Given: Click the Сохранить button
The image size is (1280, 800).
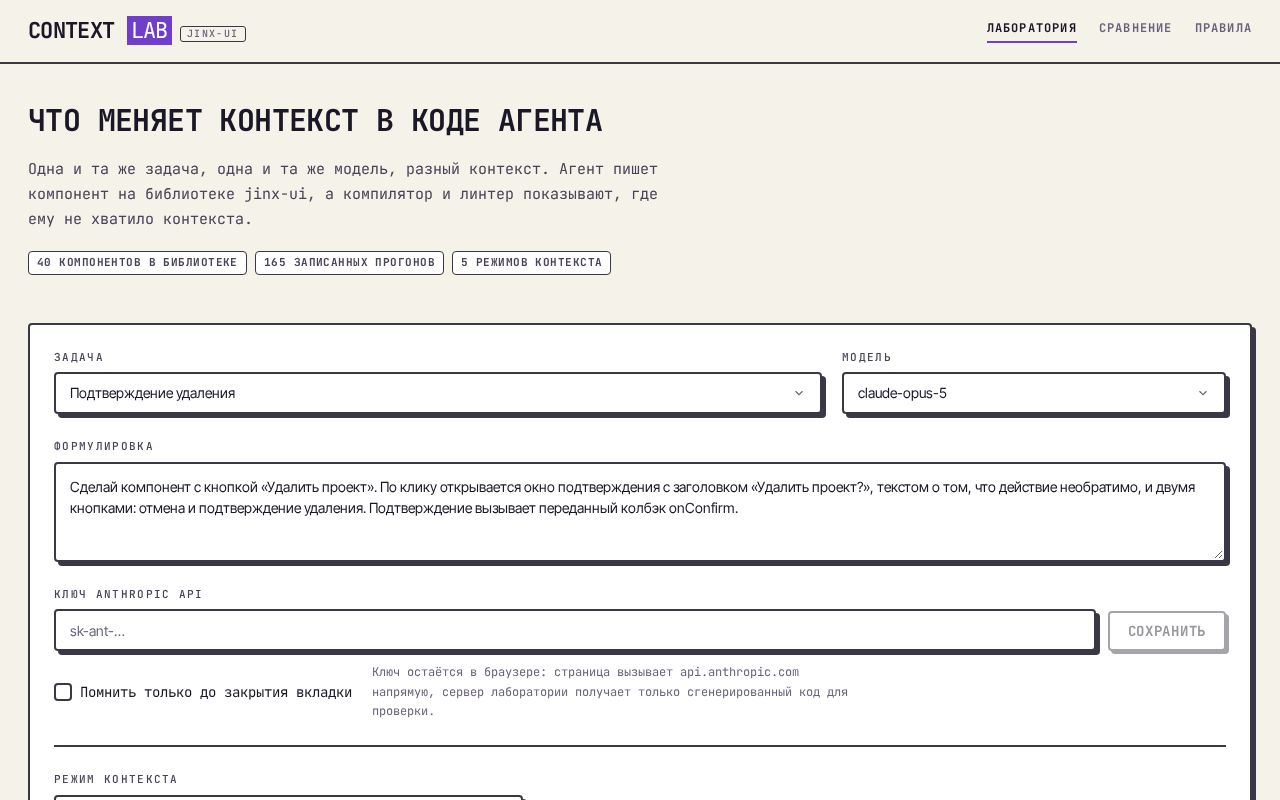Looking at the screenshot, I should tap(1167, 631).
